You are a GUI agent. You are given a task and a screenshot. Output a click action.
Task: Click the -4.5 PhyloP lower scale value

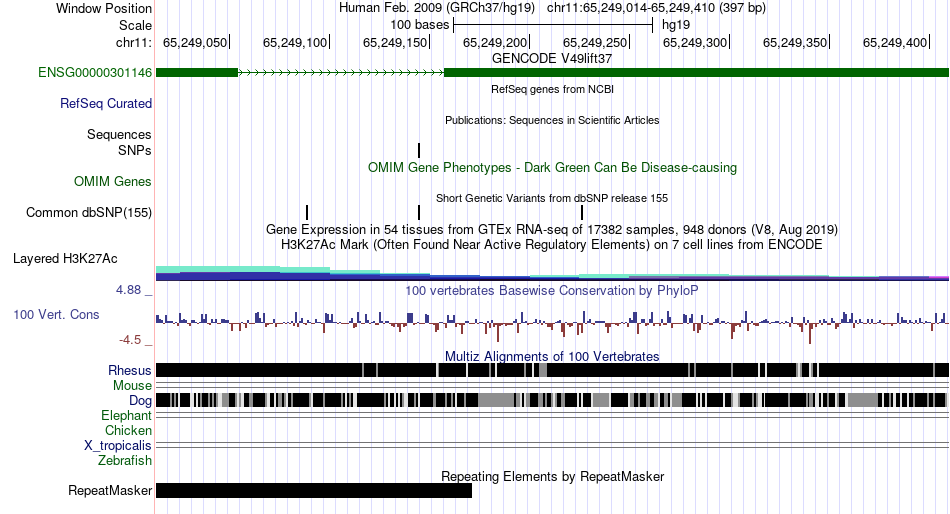click(x=130, y=340)
